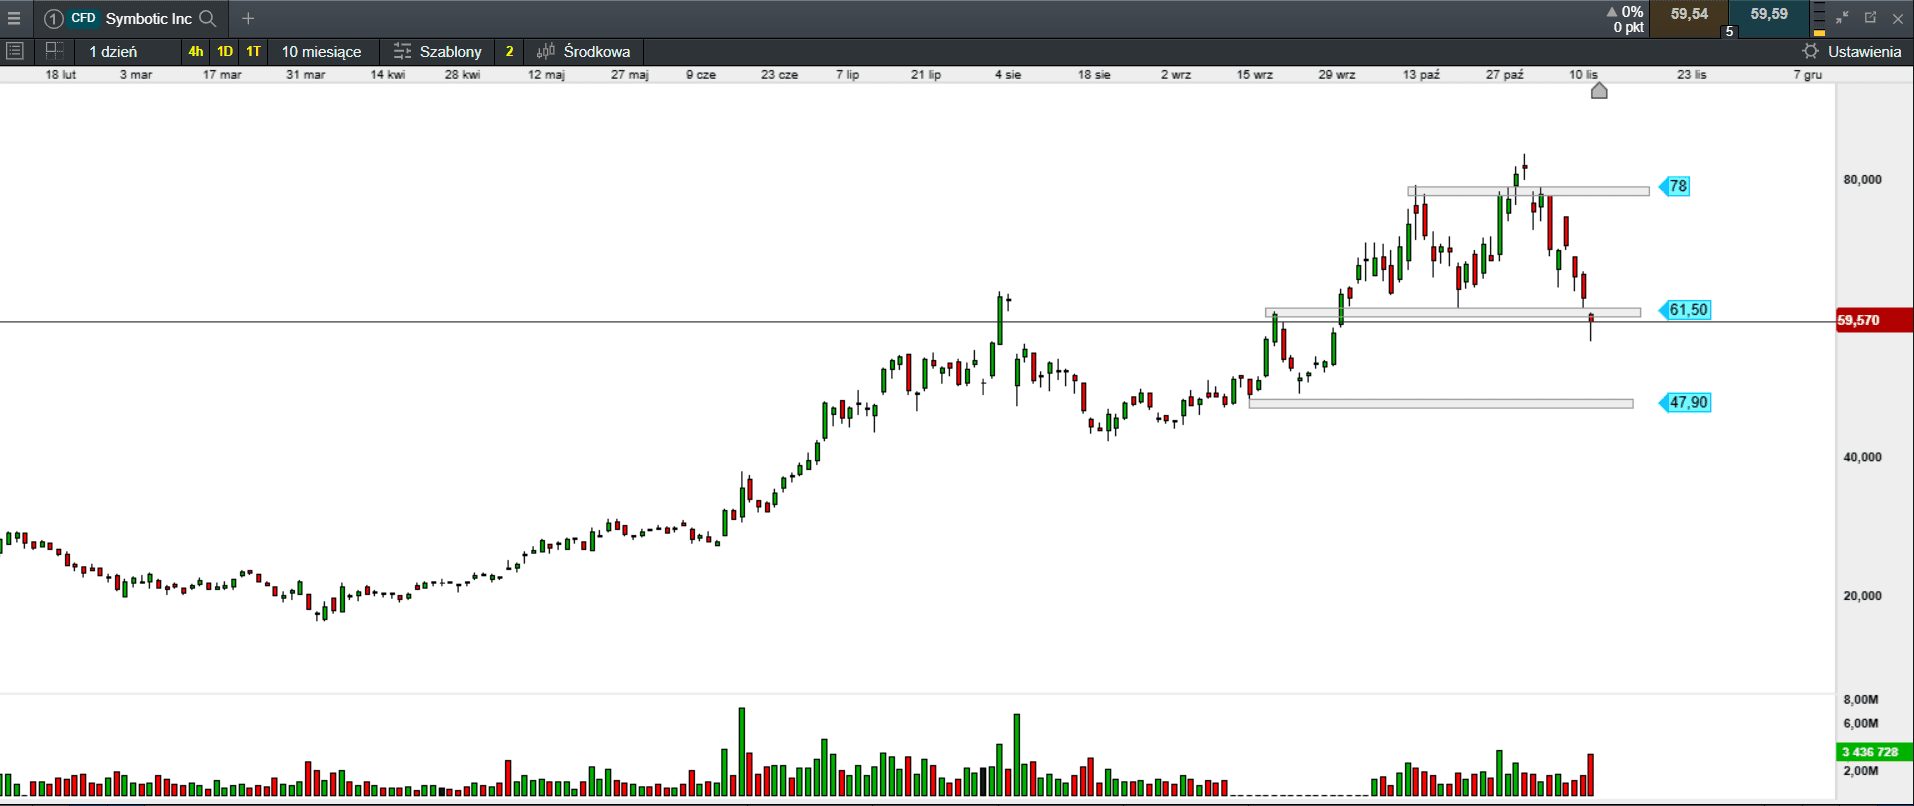Click the 59,59 buy price button
The width and height of the screenshot is (1914, 806).
pos(1768,15)
